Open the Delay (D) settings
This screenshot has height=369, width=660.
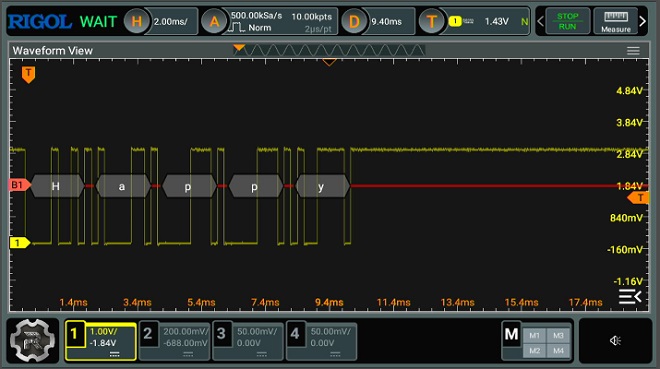pyautogui.click(x=354, y=21)
